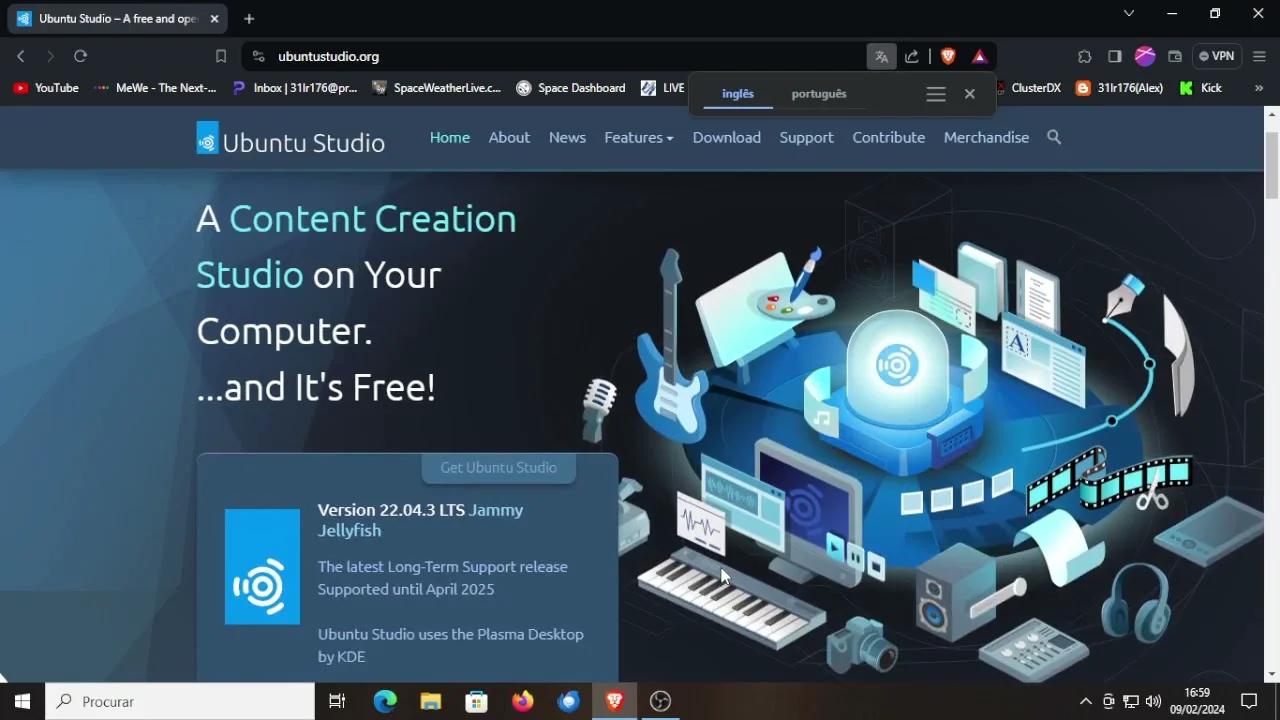Open the Jammy Jellyfish link

coord(420,520)
